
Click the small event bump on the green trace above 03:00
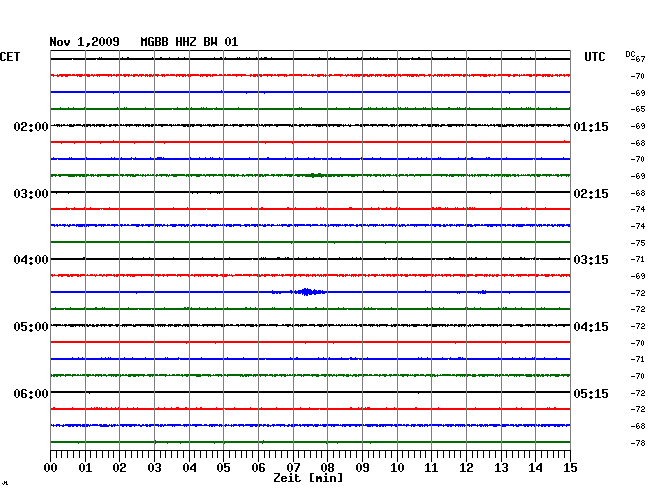pos(315,175)
